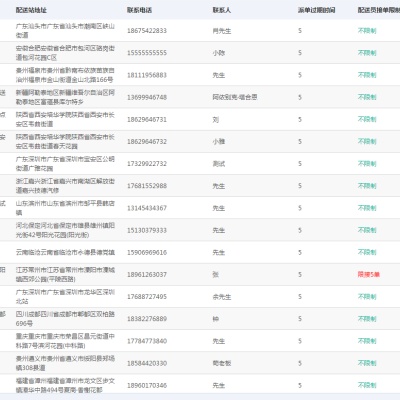
Task: Click the 江苏常州市 address cell
Action: pyautogui.click(x=65, y=275)
